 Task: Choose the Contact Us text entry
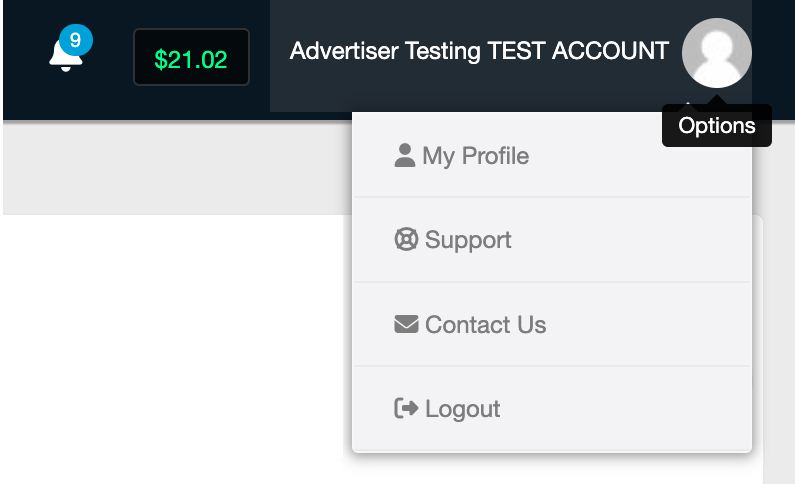(486, 325)
